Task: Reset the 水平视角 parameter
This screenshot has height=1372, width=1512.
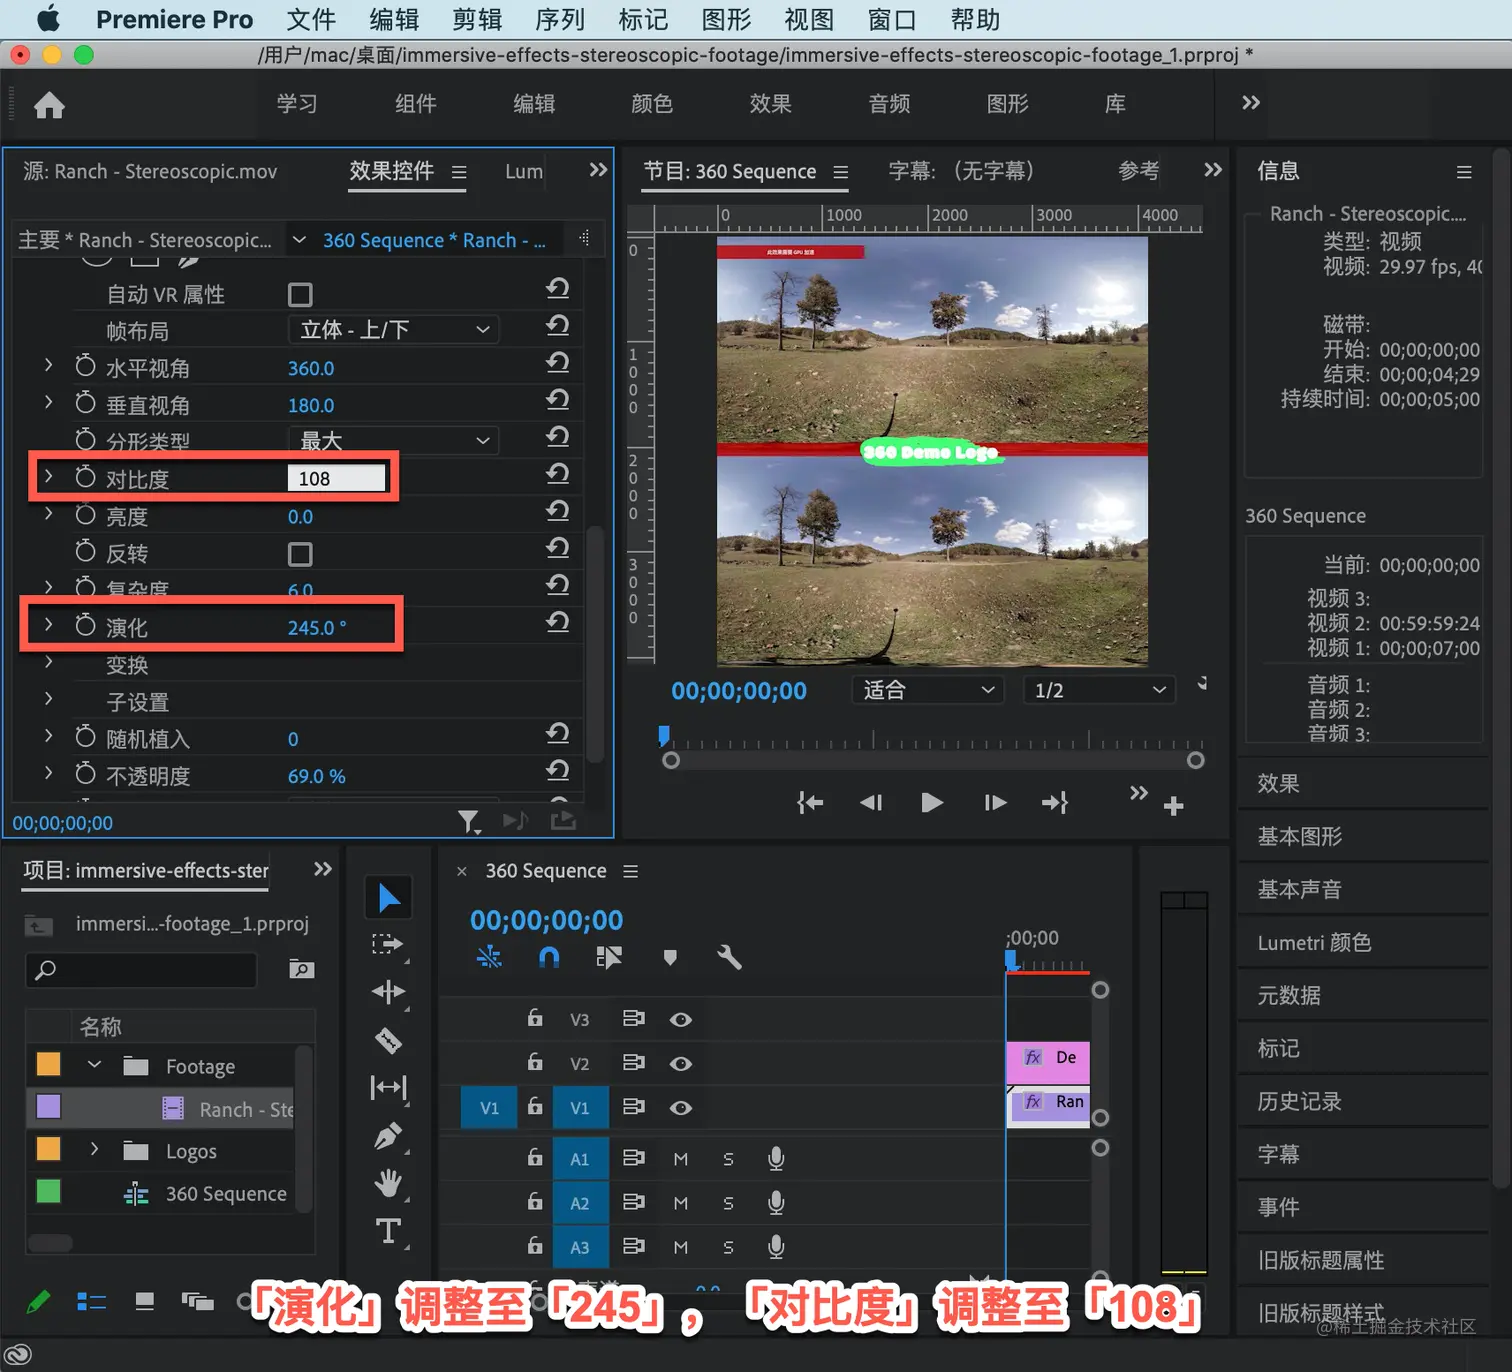Action: click(x=558, y=363)
